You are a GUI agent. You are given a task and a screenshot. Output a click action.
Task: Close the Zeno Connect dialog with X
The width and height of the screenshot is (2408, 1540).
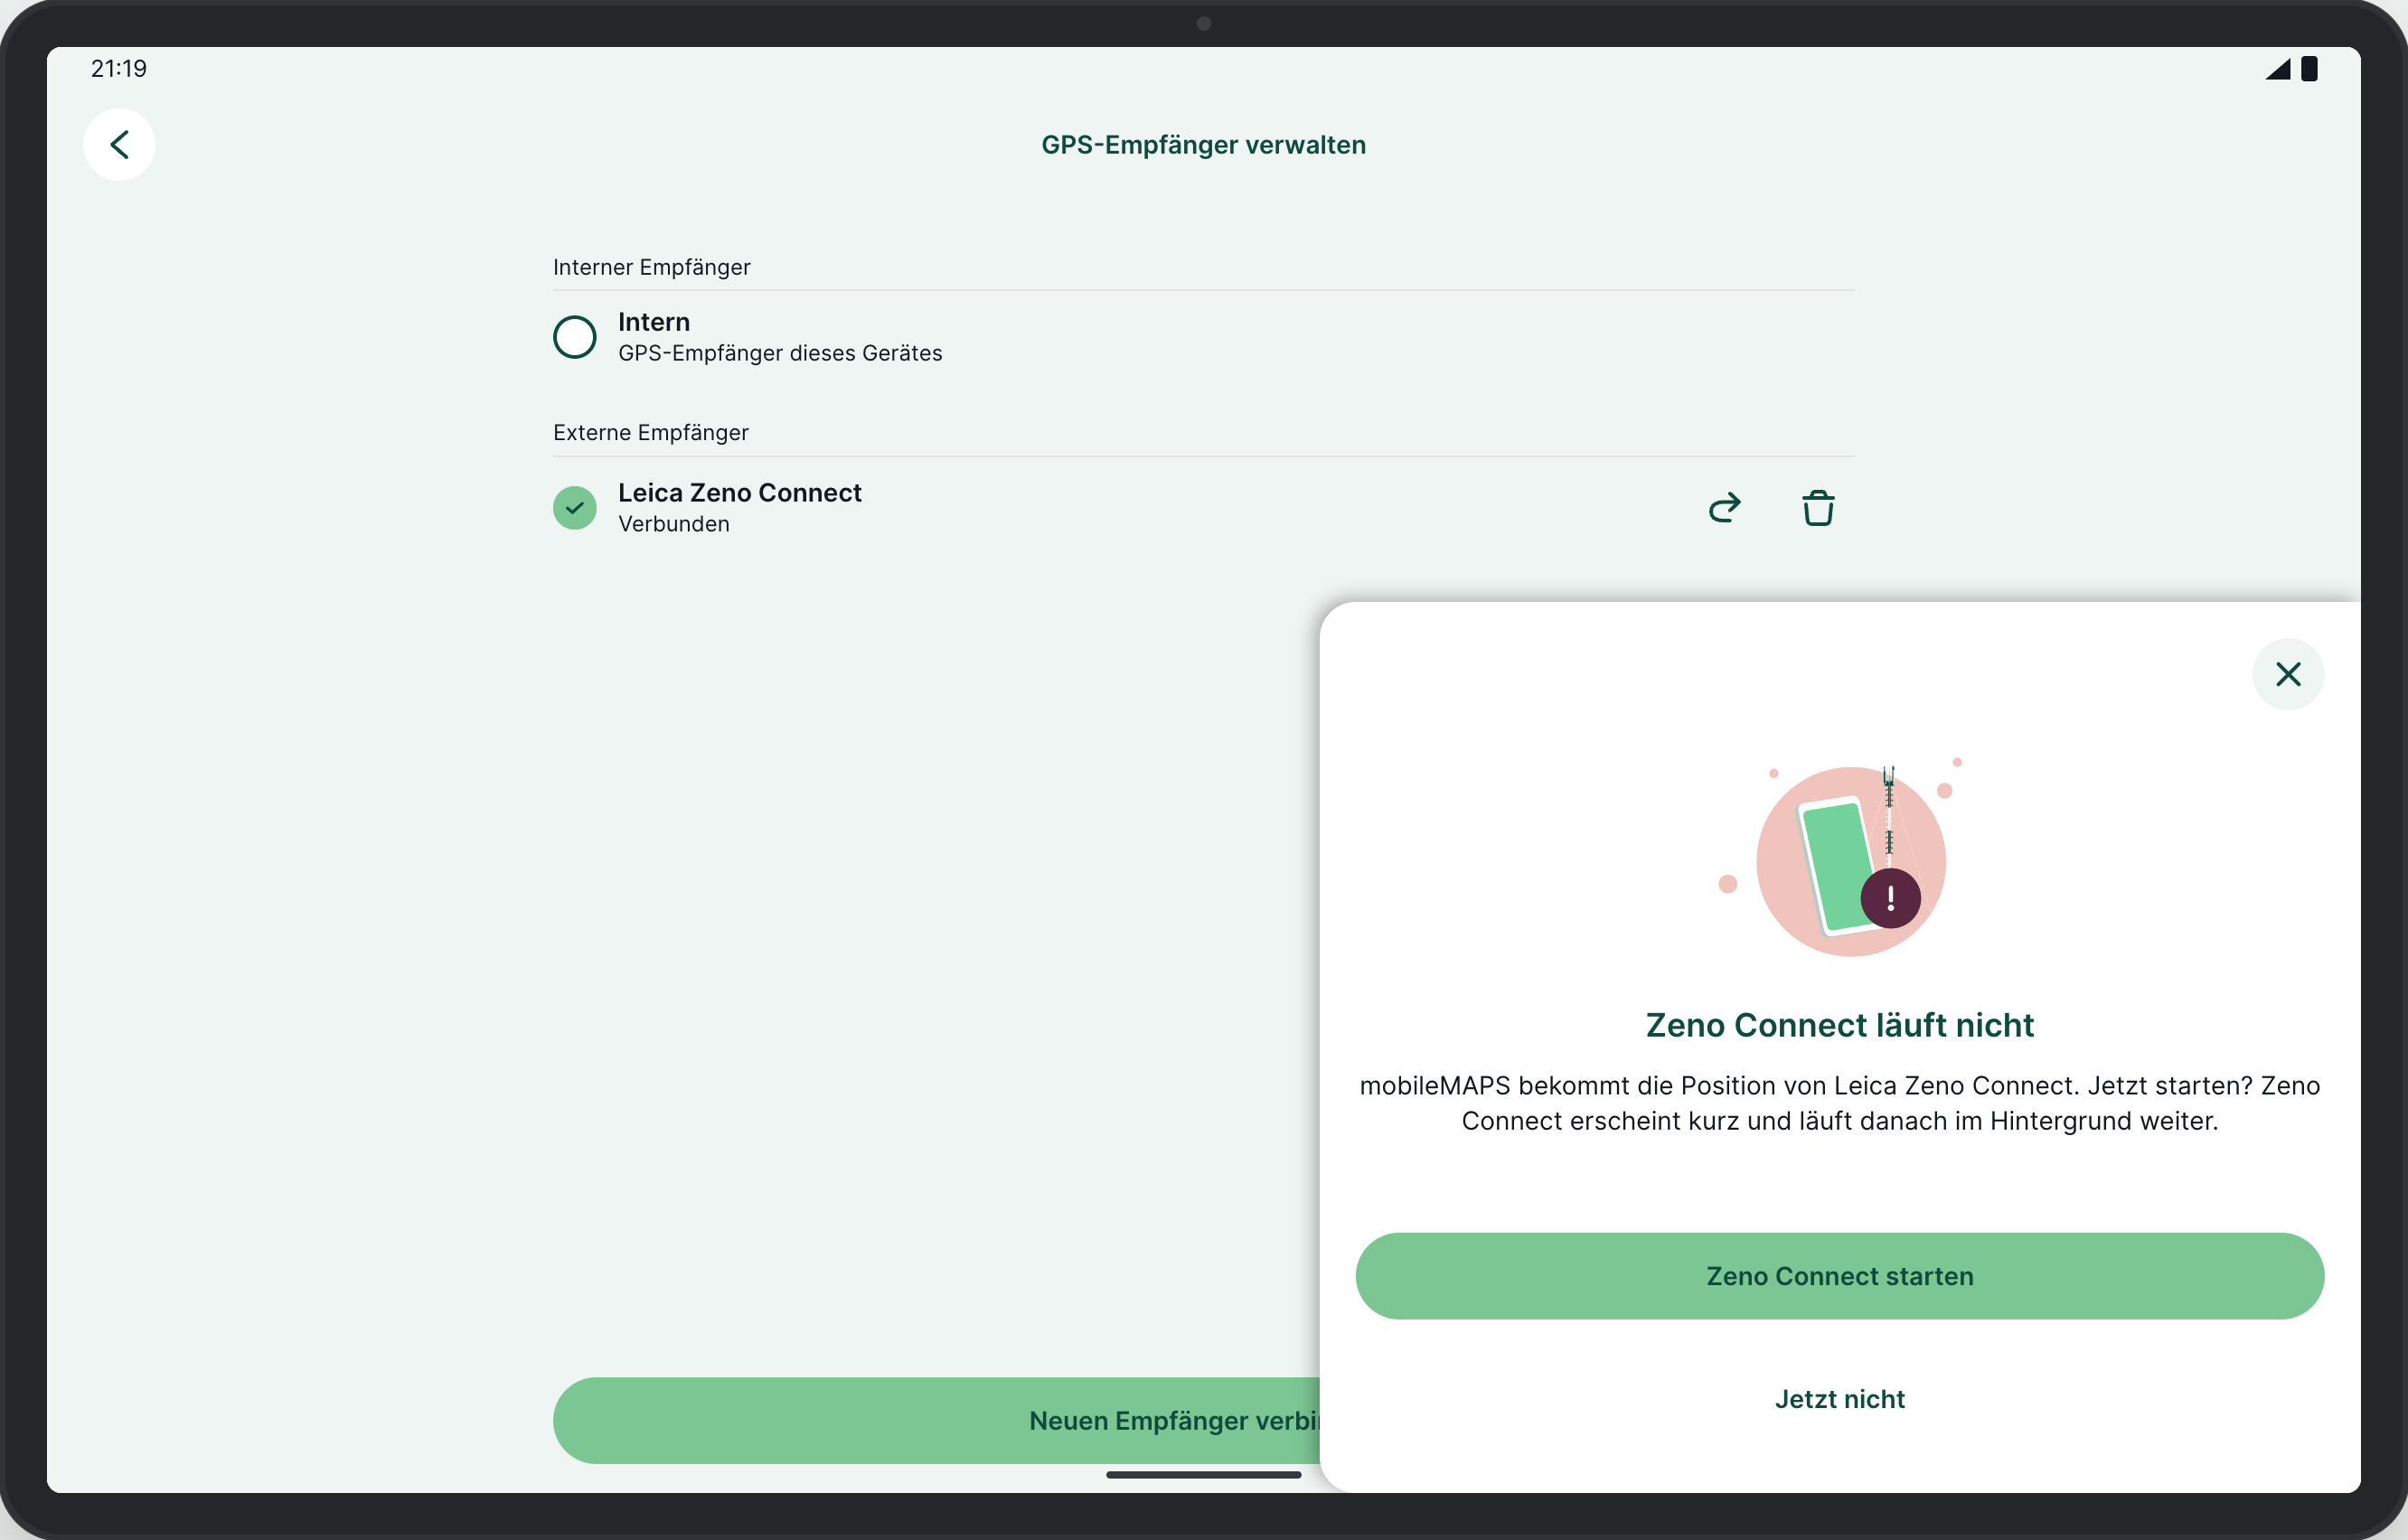[2288, 674]
